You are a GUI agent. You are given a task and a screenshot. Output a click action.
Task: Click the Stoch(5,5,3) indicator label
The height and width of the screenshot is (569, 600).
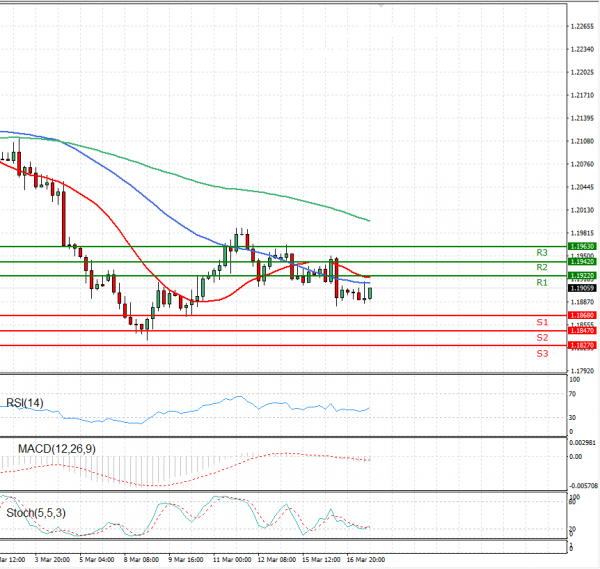36,513
